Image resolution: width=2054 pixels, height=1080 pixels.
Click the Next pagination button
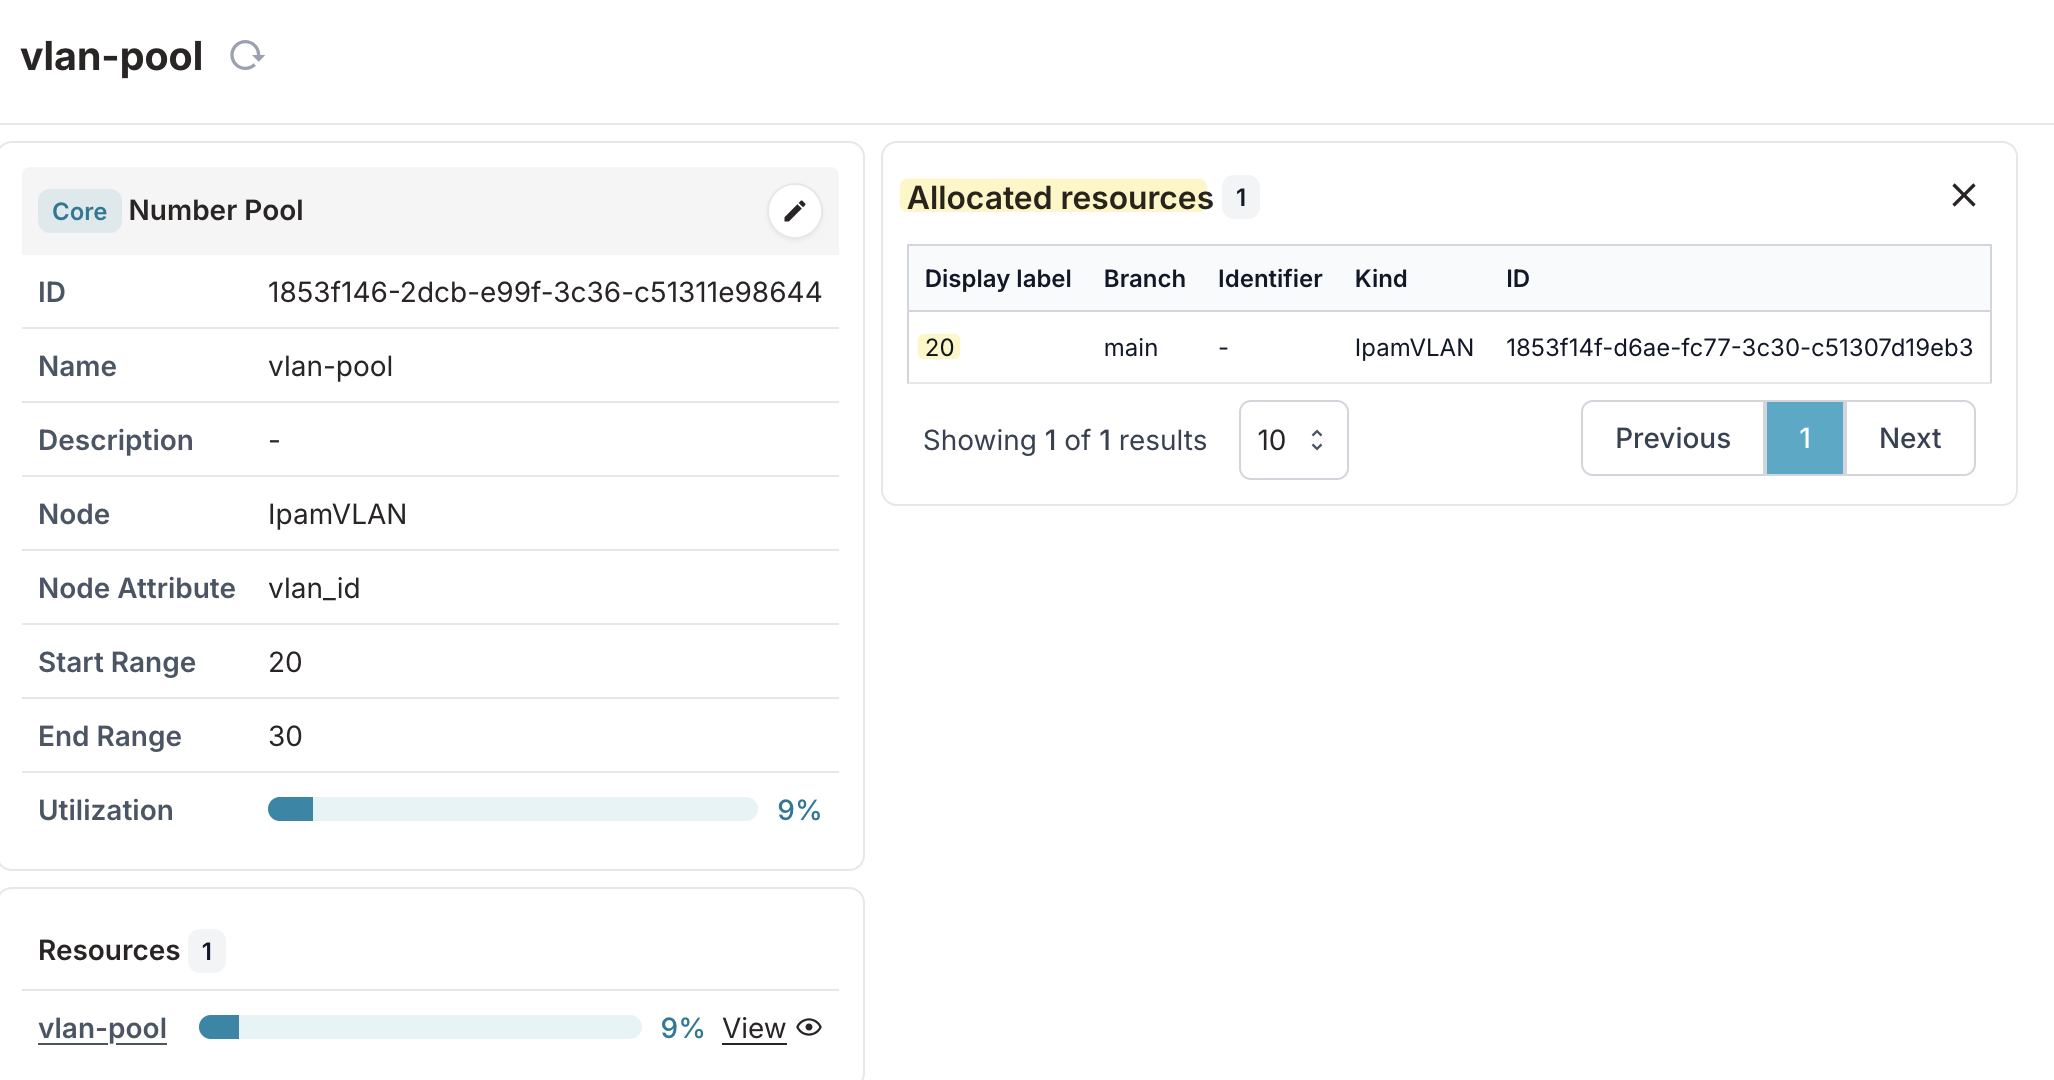[1909, 438]
